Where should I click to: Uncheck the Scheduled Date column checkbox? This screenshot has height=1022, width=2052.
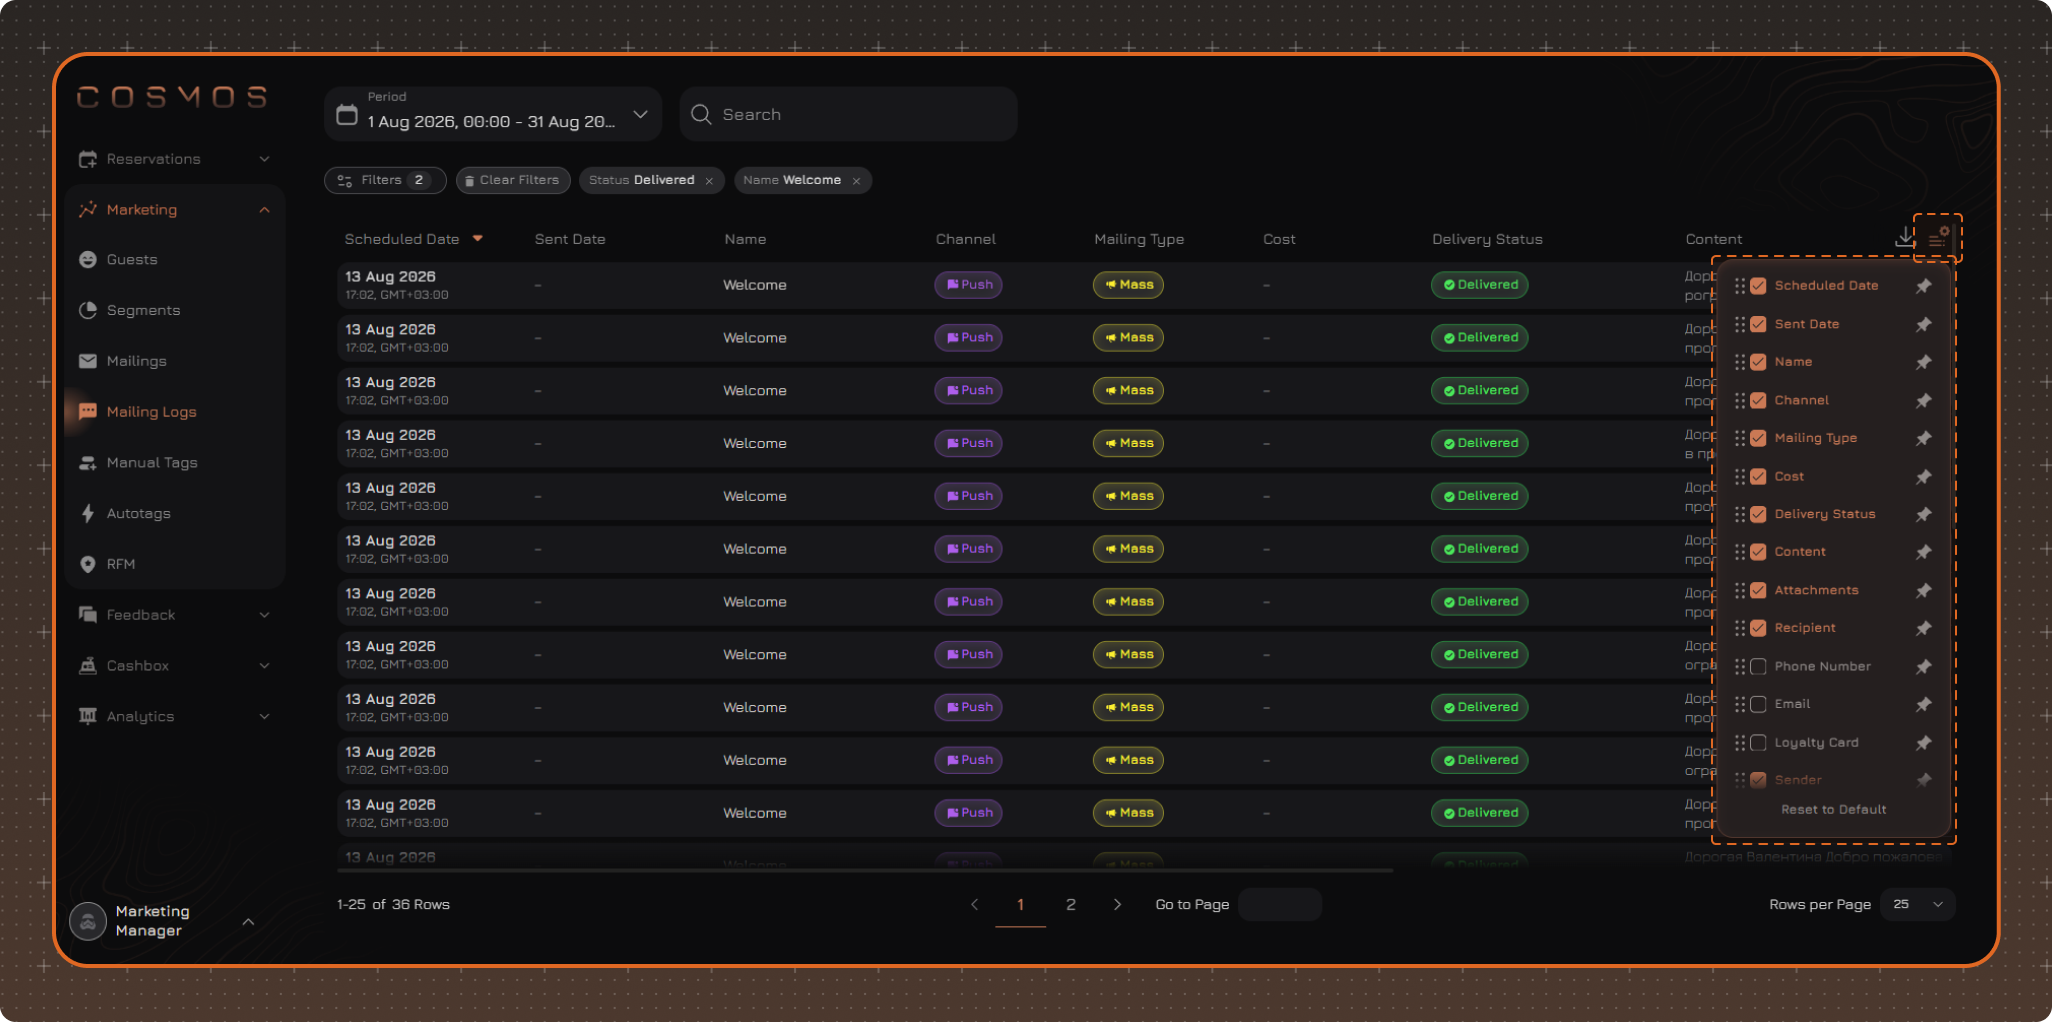(1758, 286)
